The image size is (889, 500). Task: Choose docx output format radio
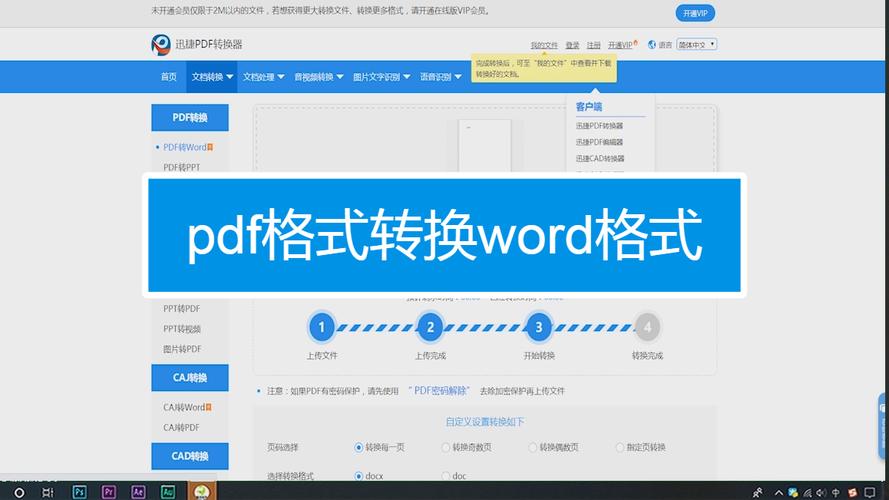pyautogui.click(x=358, y=476)
